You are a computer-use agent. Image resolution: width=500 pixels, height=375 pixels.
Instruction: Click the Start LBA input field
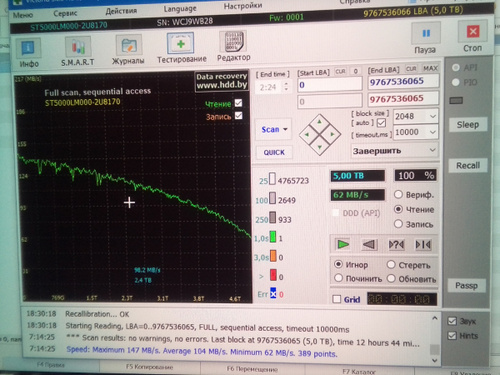pyautogui.click(x=330, y=84)
